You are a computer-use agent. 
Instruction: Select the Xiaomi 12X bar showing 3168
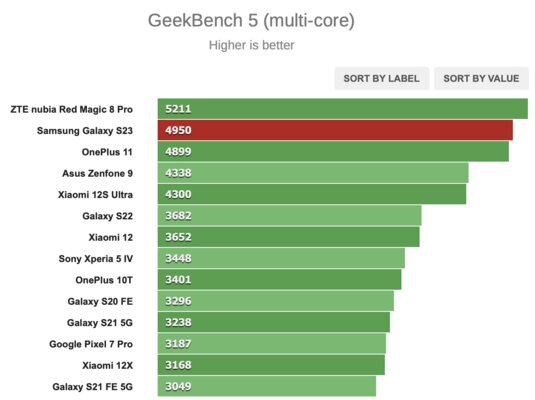tap(271, 365)
